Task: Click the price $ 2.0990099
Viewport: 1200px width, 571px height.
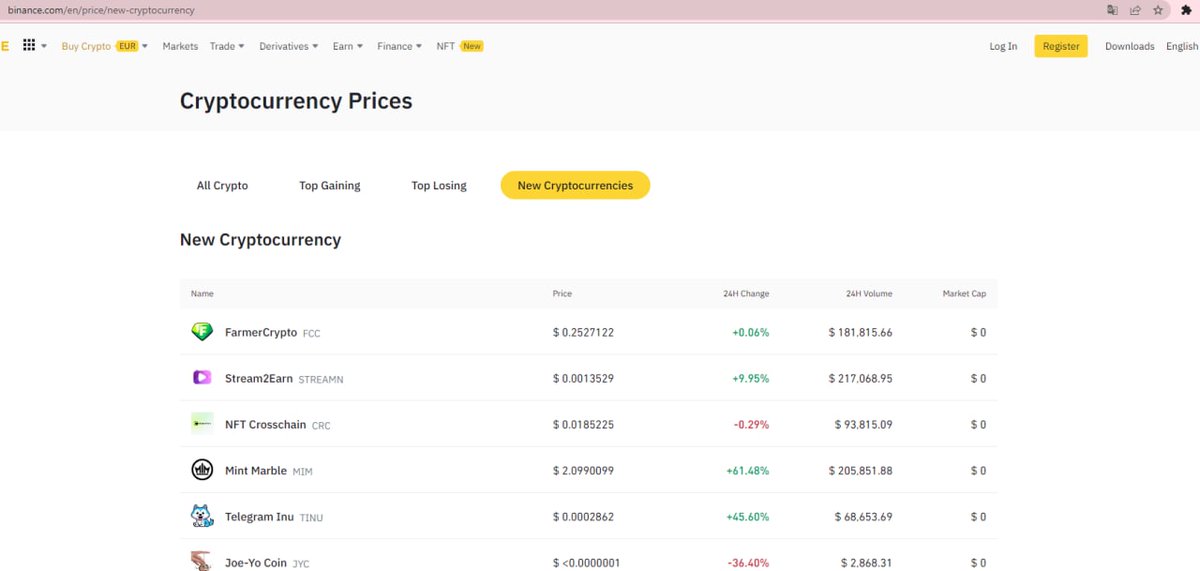Action: click(583, 470)
